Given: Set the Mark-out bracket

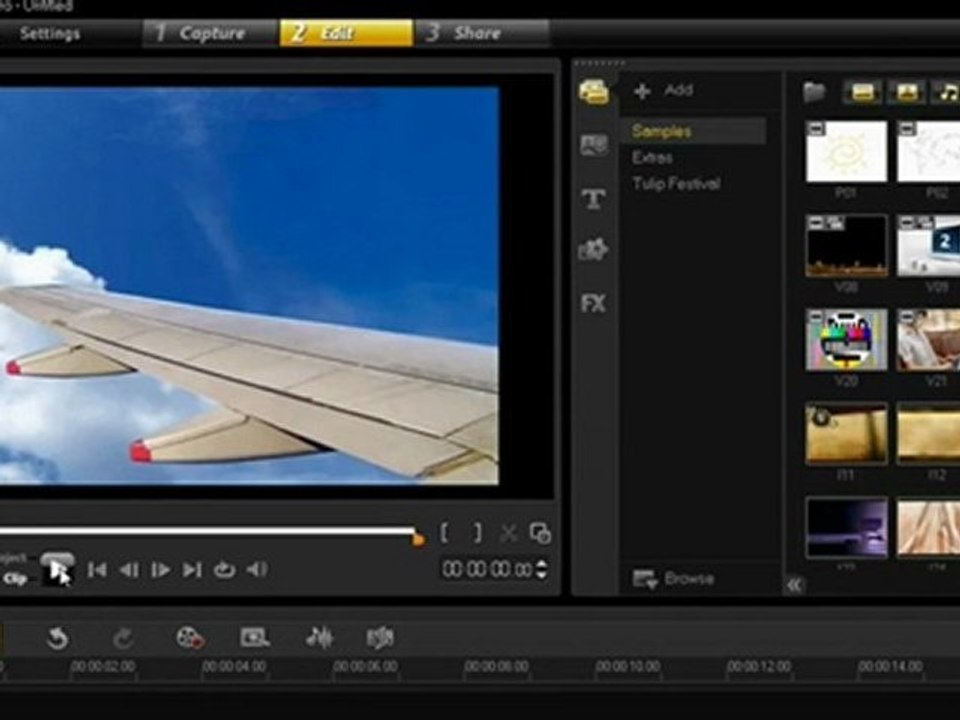Looking at the screenshot, I should click(478, 533).
